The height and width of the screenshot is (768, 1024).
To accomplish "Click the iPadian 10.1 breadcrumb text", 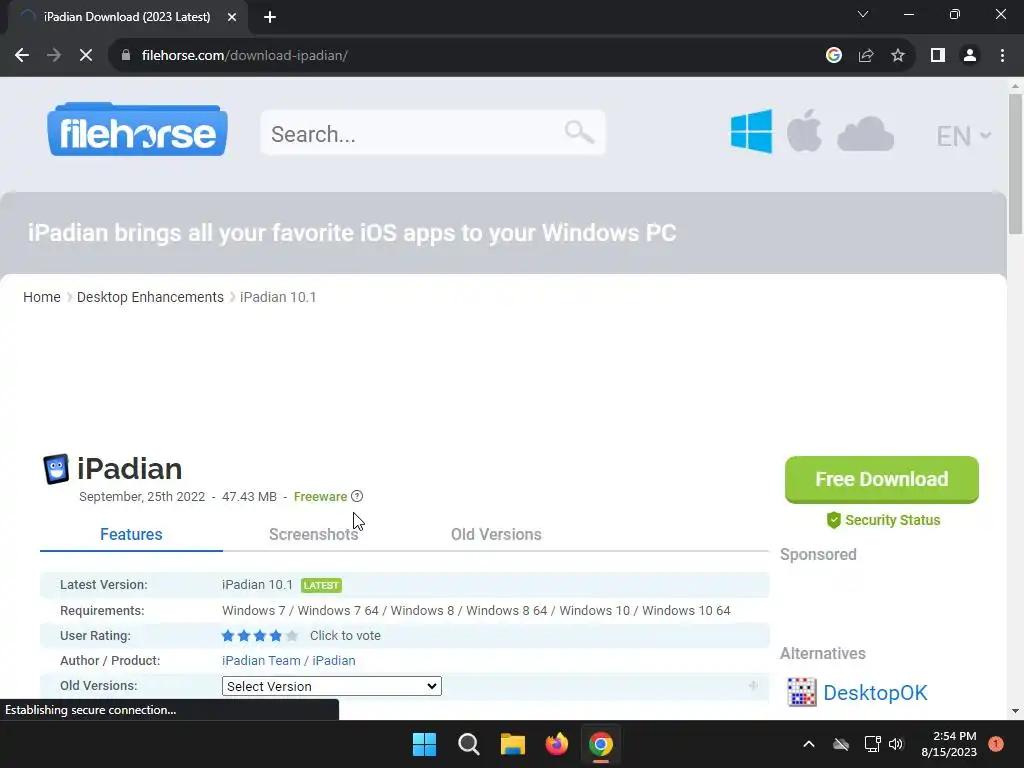I will coord(278,297).
